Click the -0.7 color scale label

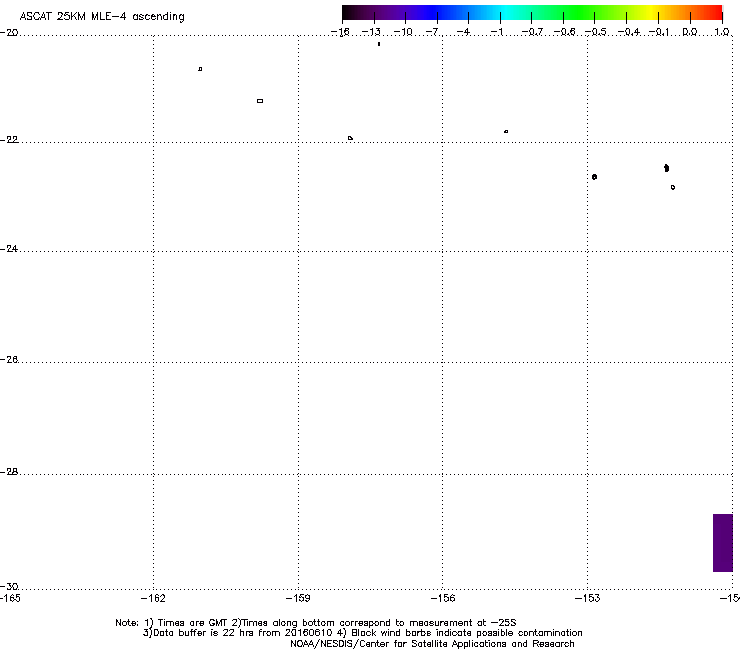click(532, 32)
